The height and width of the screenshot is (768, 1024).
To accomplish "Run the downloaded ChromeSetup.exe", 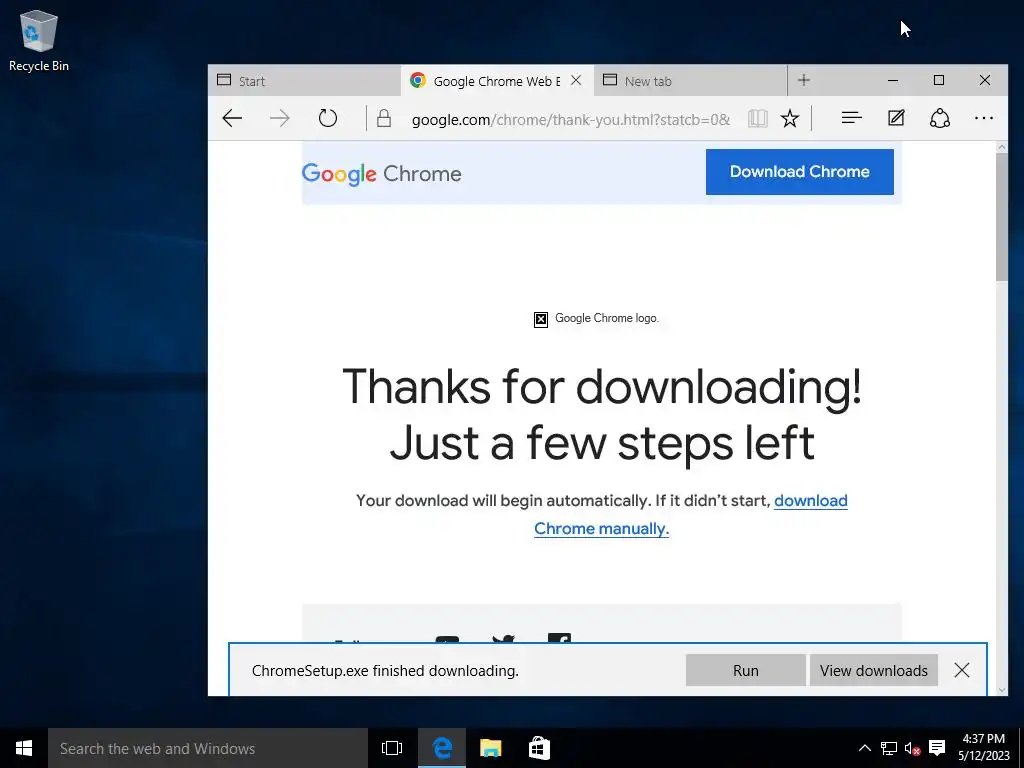I will pyautogui.click(x=745, y=671).
